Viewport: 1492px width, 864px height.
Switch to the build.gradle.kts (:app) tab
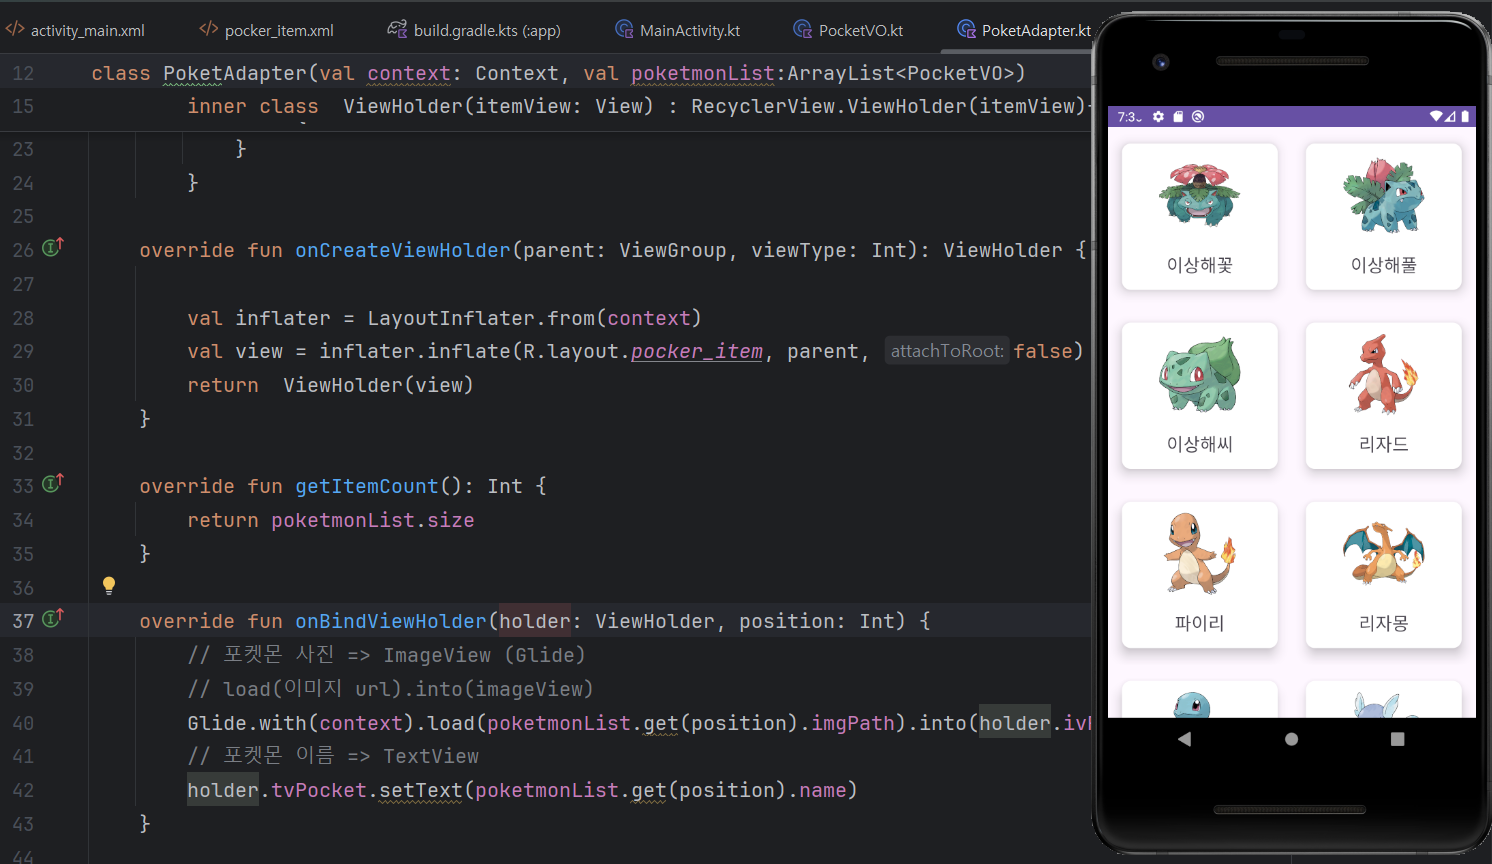click(475, 30)
